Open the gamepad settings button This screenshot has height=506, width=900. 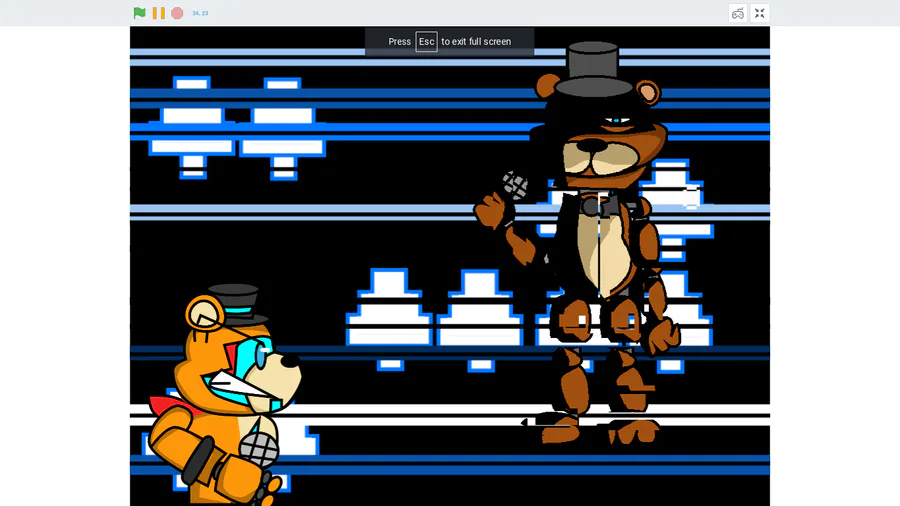pos(738,13)
